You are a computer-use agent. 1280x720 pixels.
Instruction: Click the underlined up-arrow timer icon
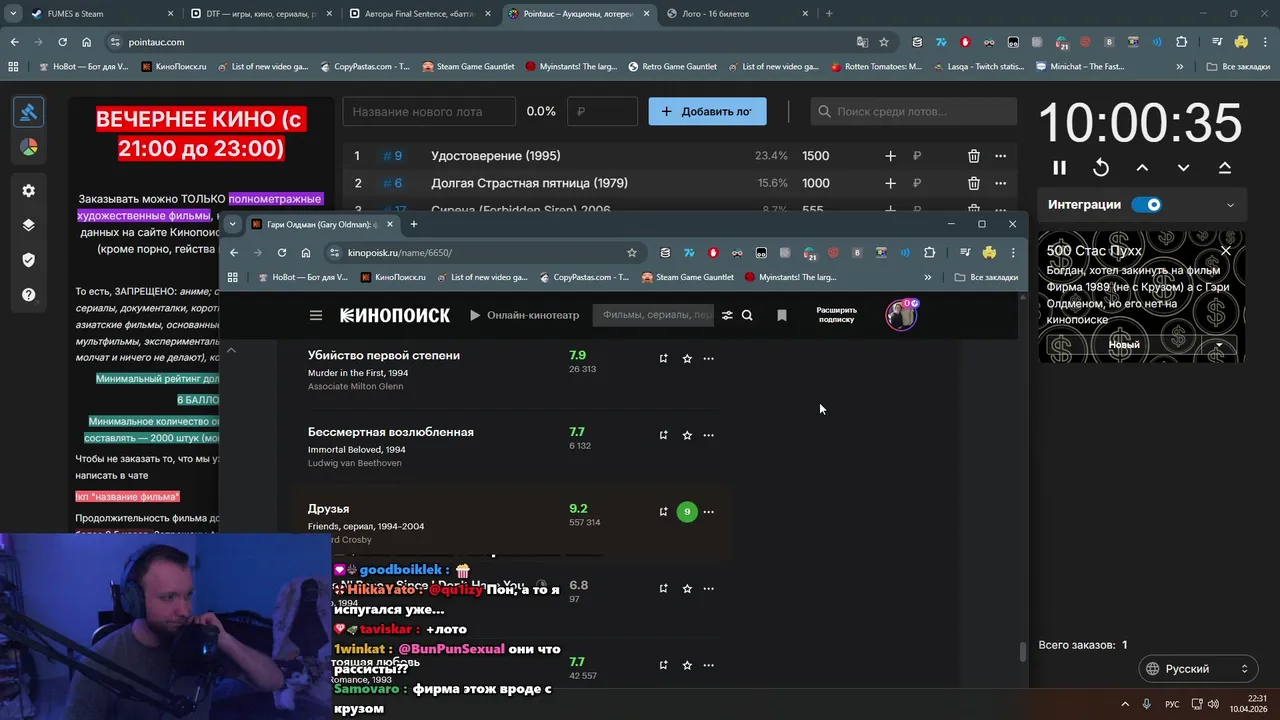(1224, 168)
